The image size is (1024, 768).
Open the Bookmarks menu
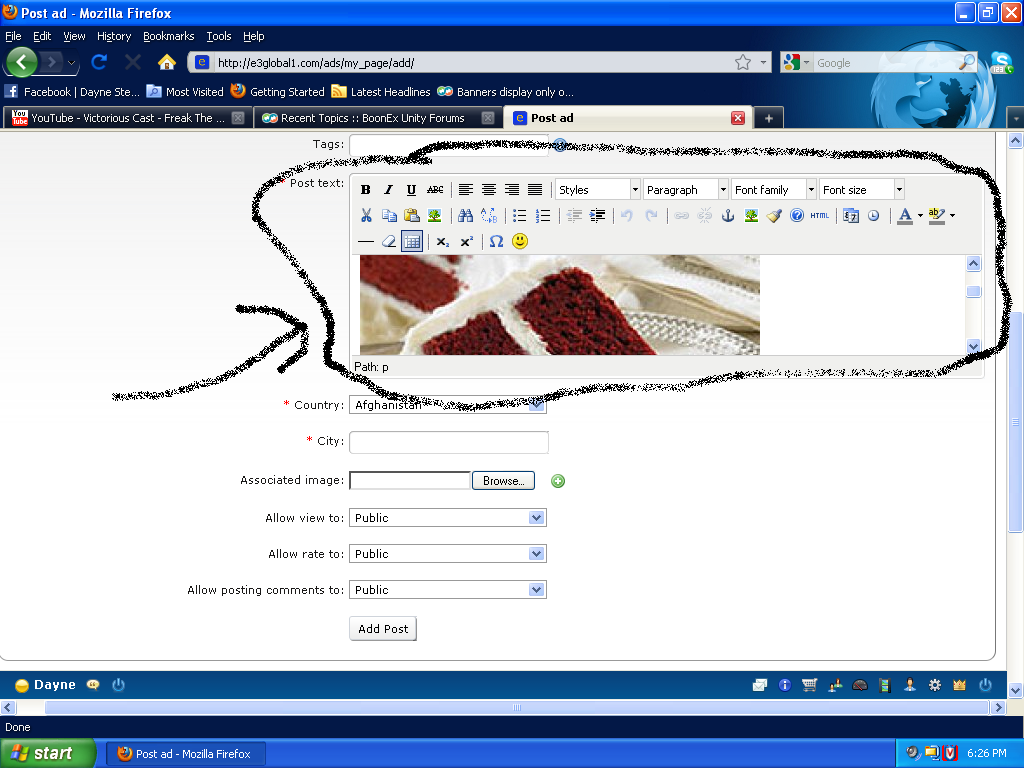click(x=168, y=36)
